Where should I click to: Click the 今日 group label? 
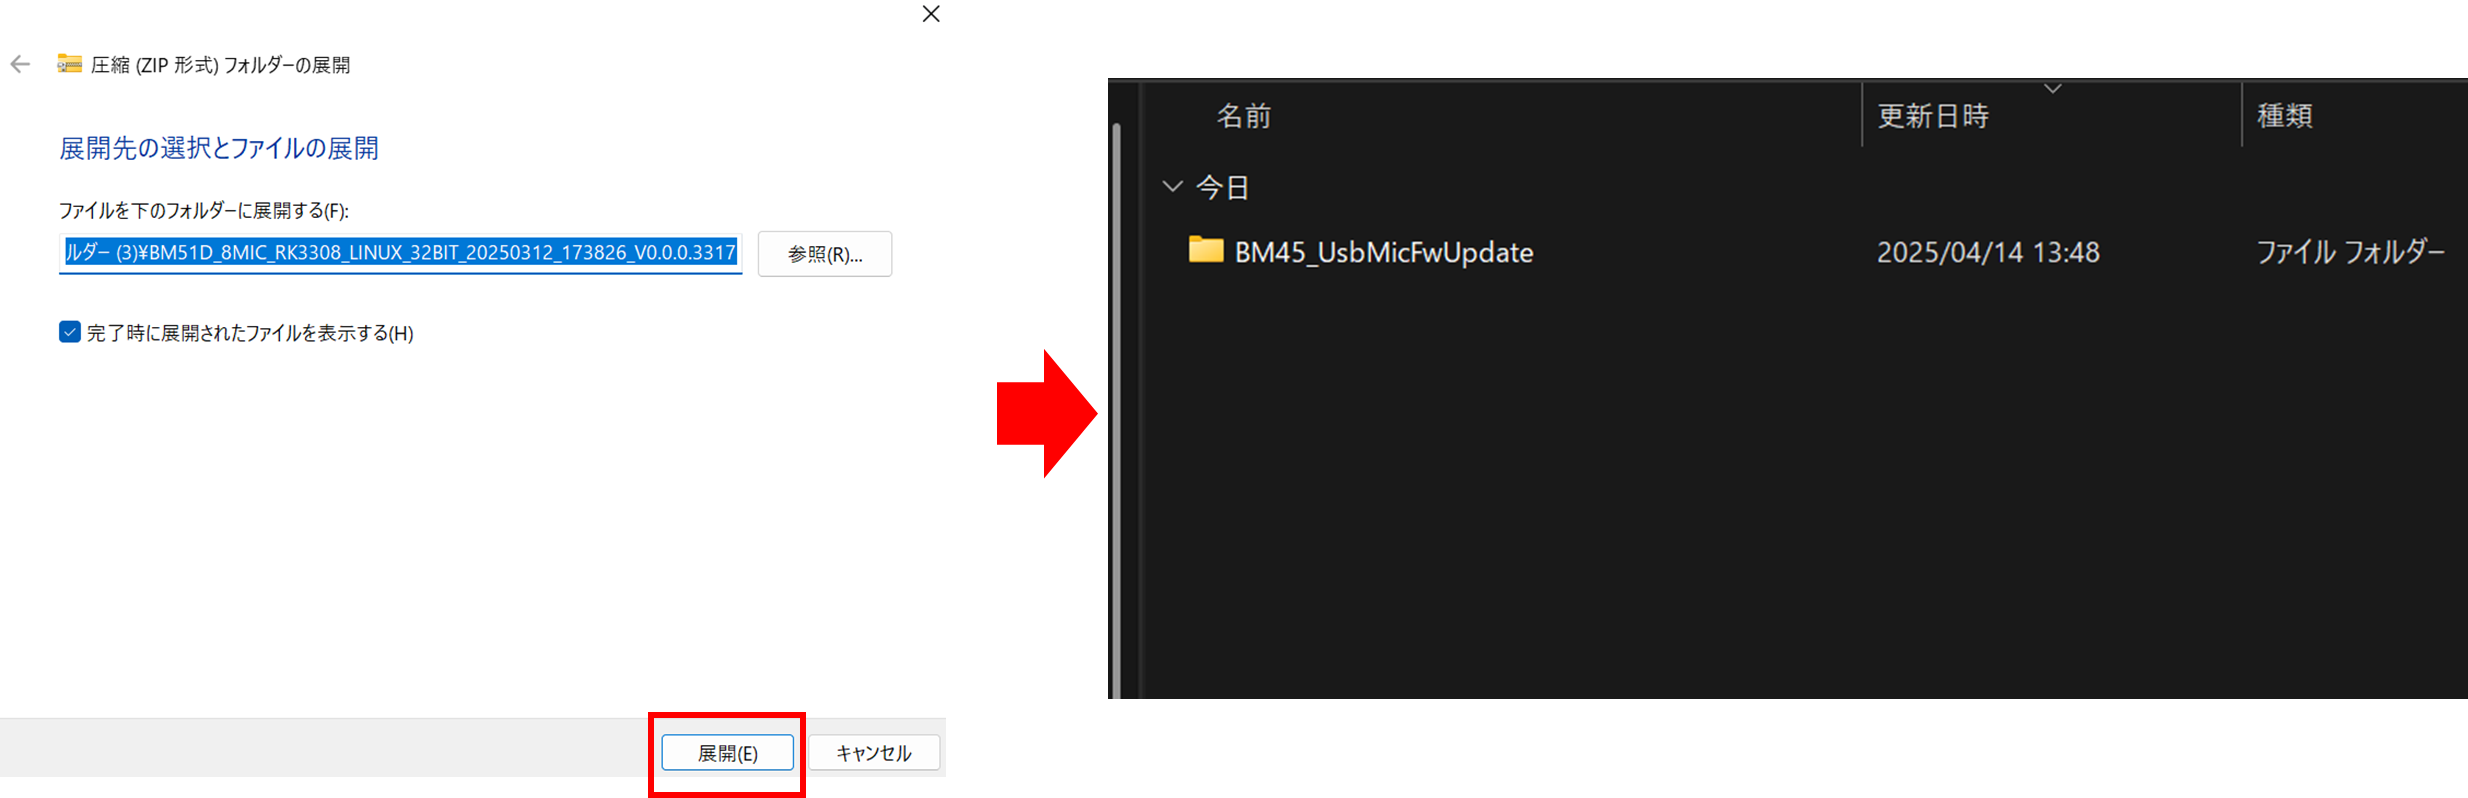[1223, 187]
